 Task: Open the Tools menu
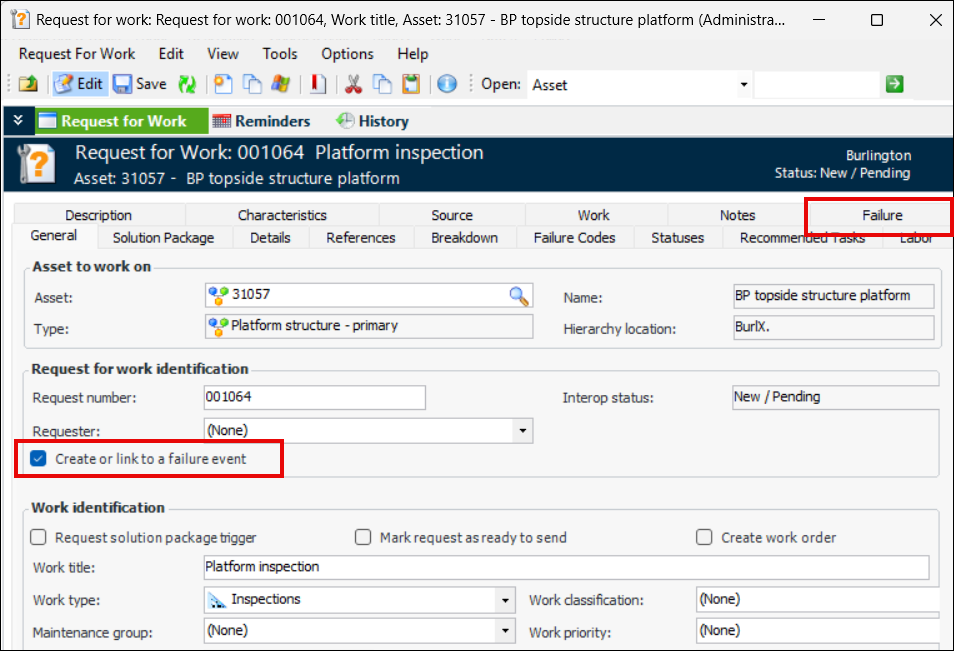coord(280,54)
